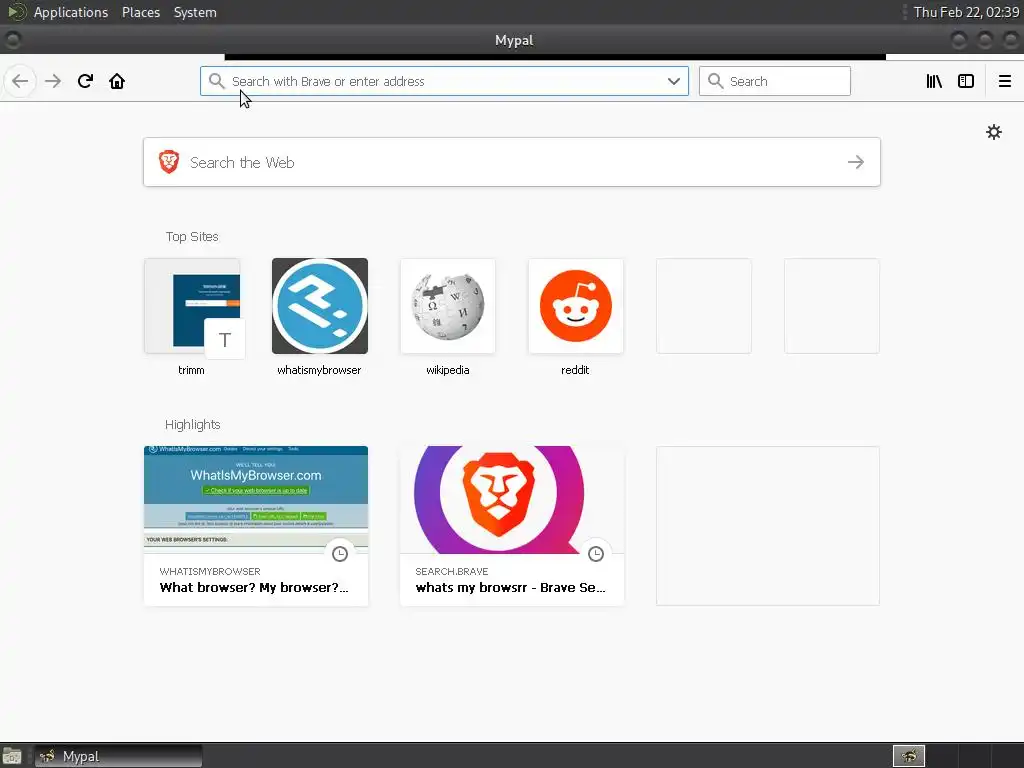Open the Brave Search highlight card
Screen dimensions: 1024x768
pos(512,526)
